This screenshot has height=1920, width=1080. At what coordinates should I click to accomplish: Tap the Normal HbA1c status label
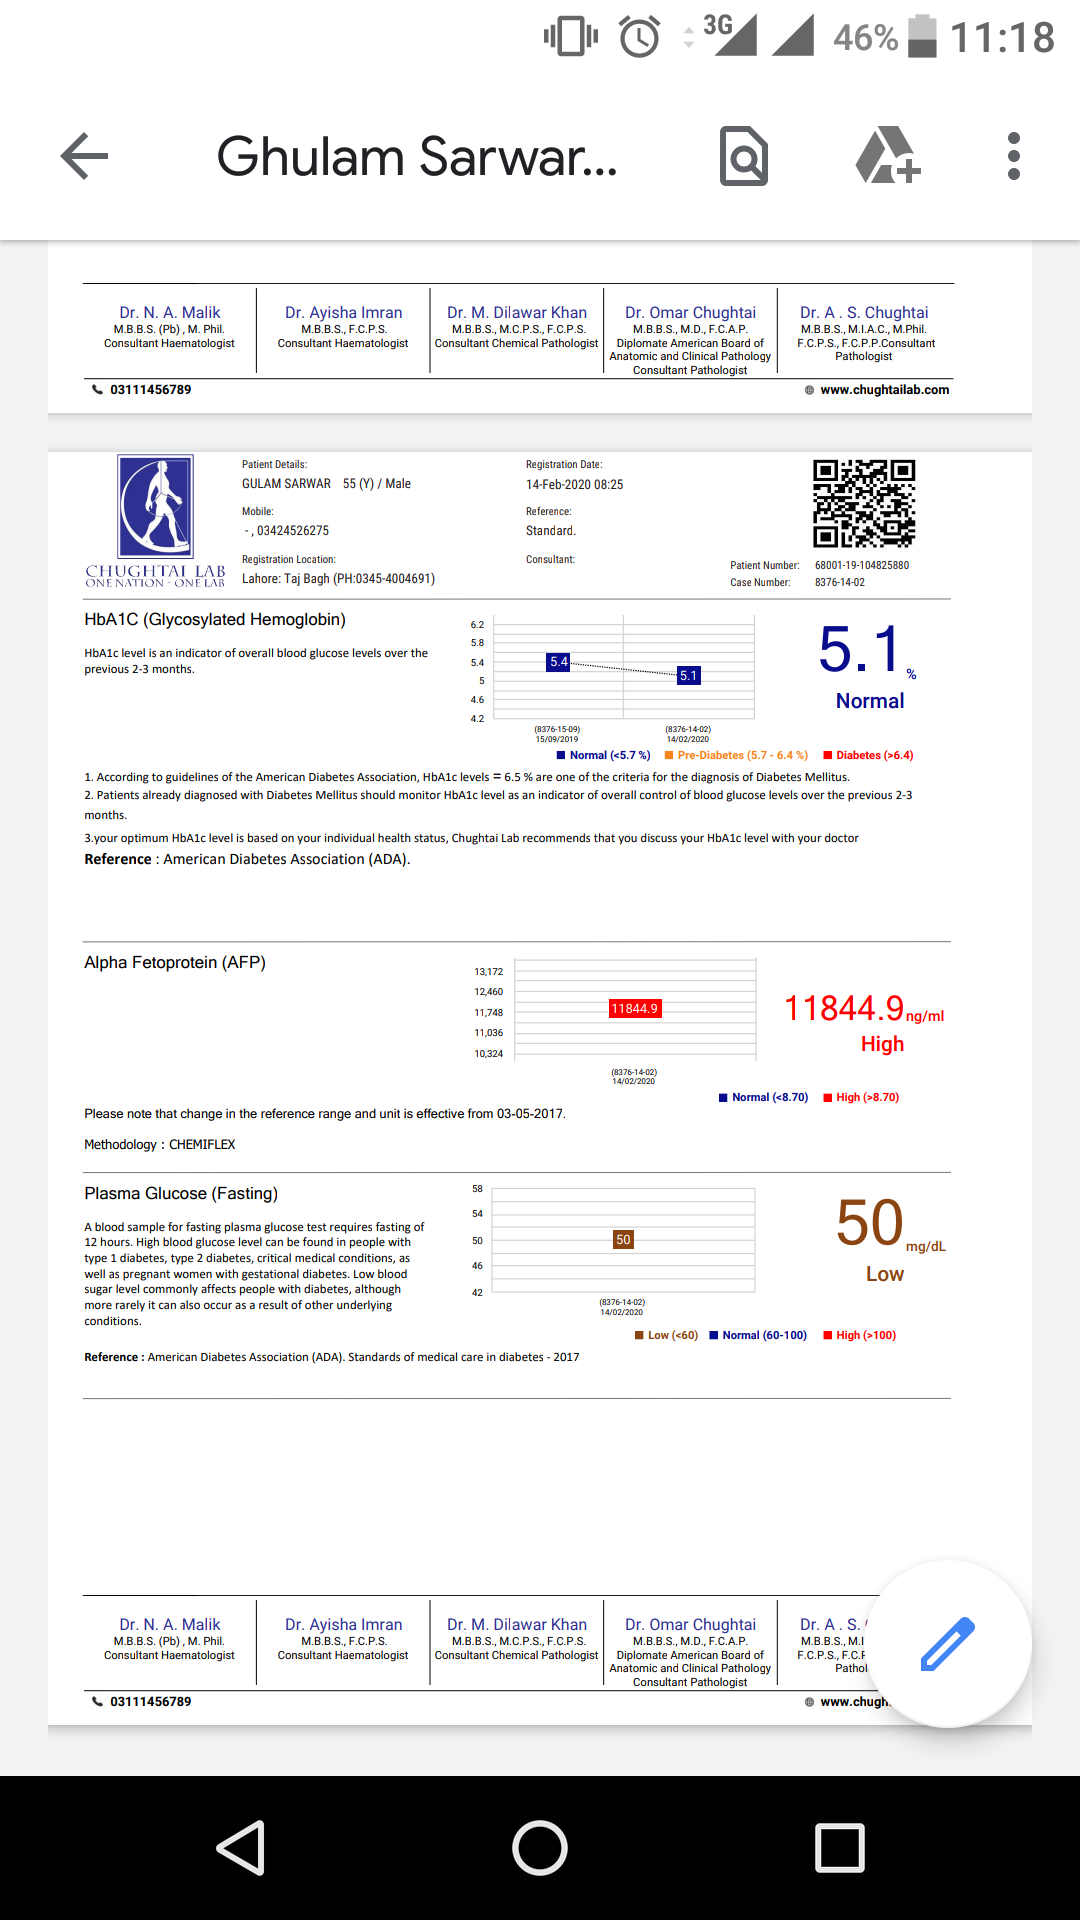[x=870, y=702]
